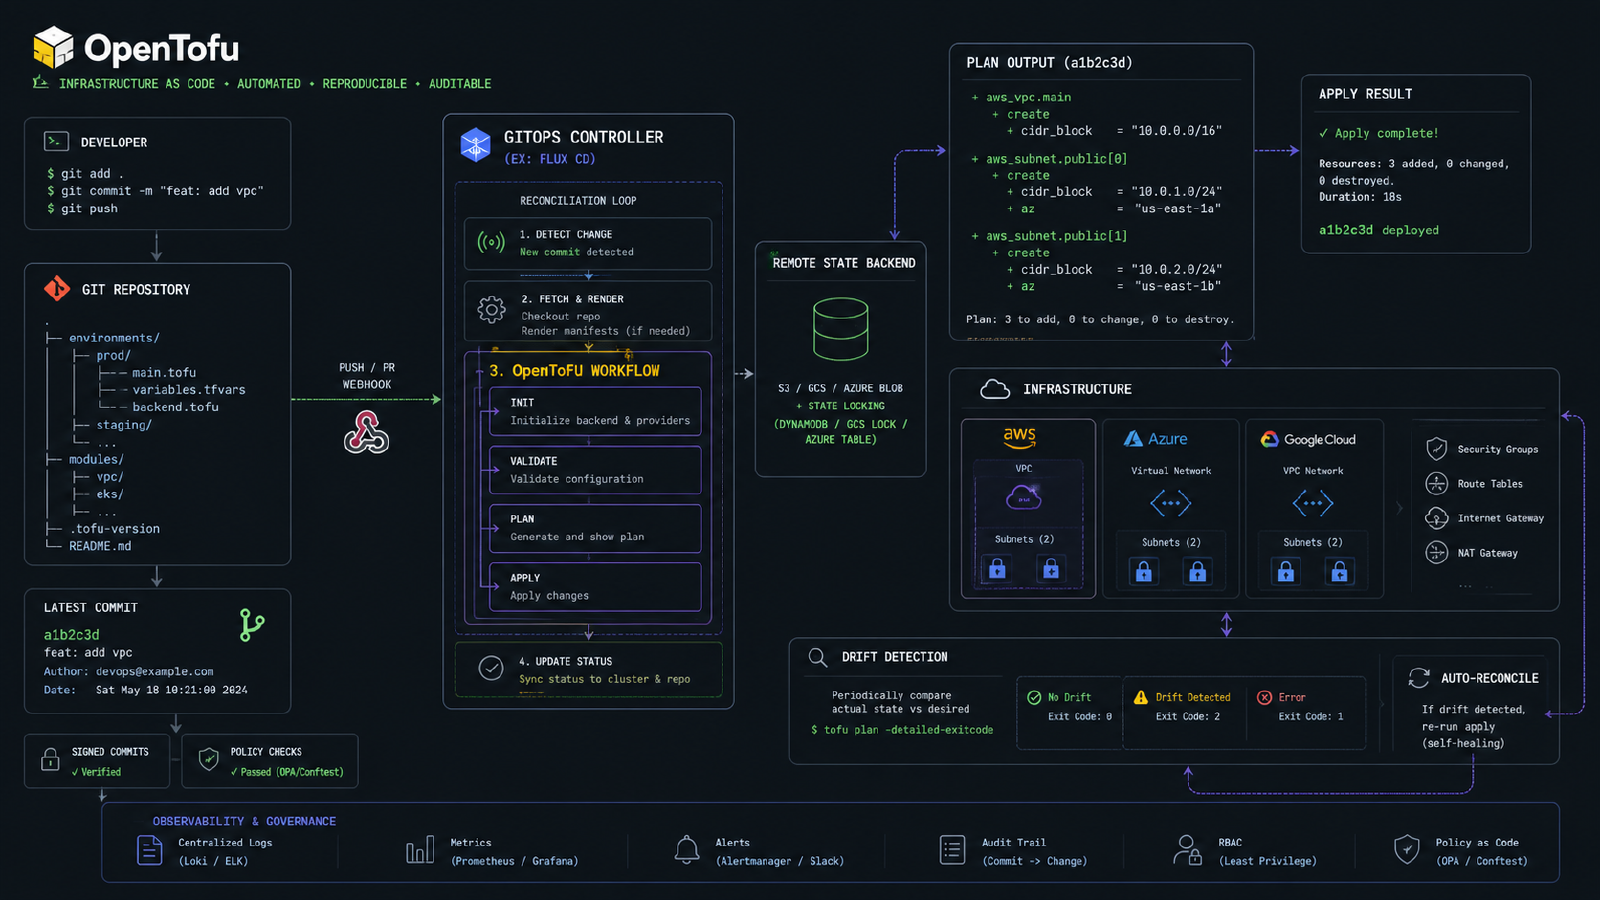This screenshot has width=1600, height=900.
Task: Click the Remote State Backend database icon
Action: pyautogui.click(x=841, y=329)
